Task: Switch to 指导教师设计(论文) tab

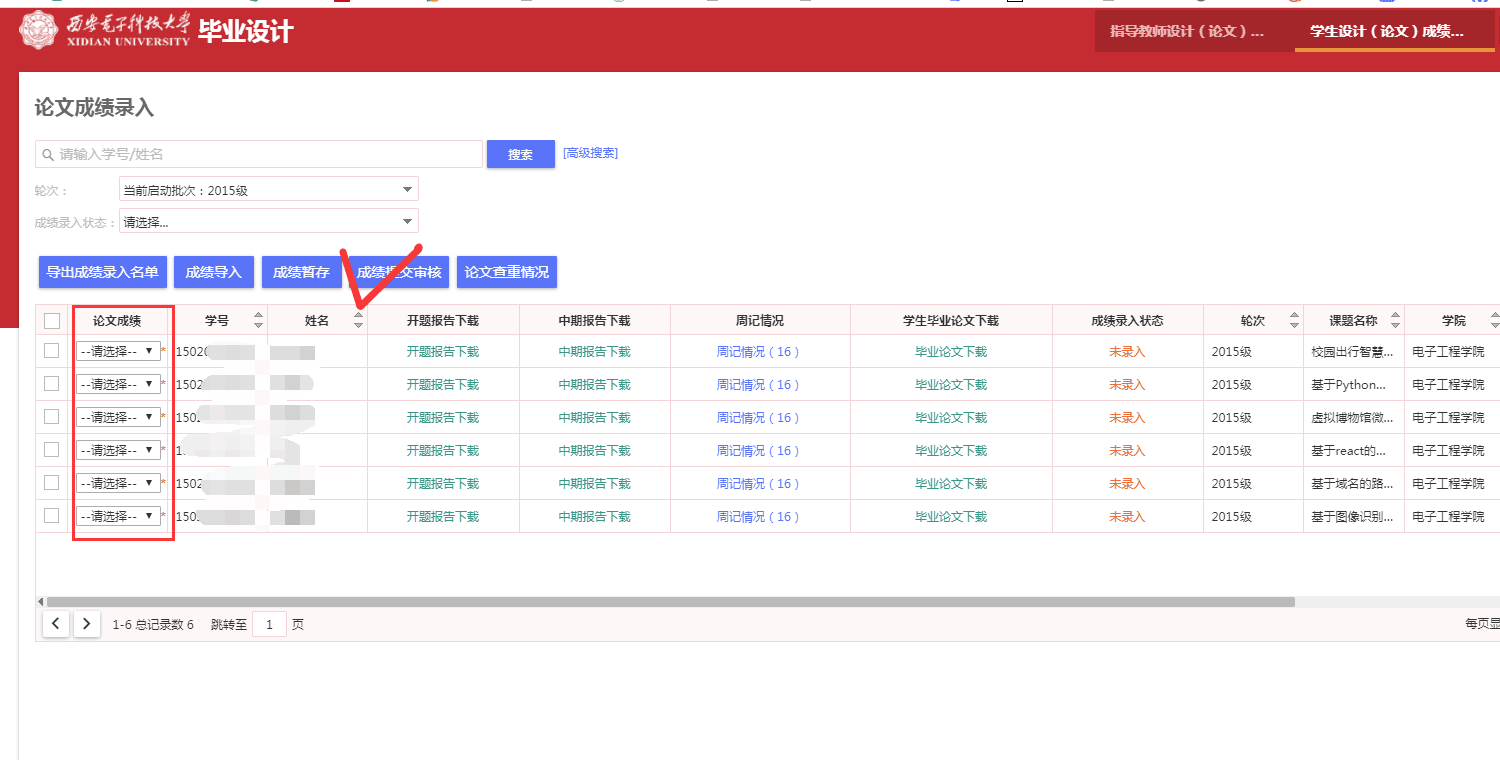Action: click(1187, 31)
